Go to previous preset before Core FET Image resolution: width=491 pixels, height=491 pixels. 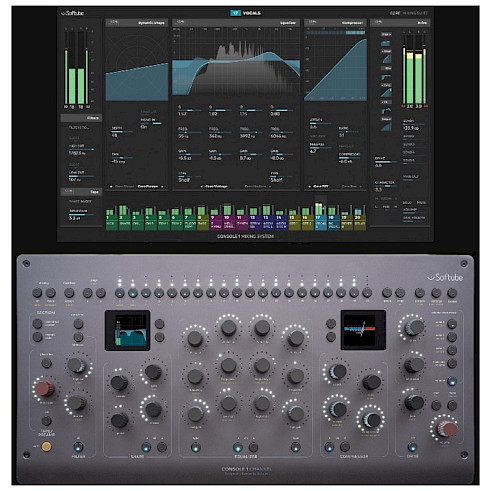309,187
